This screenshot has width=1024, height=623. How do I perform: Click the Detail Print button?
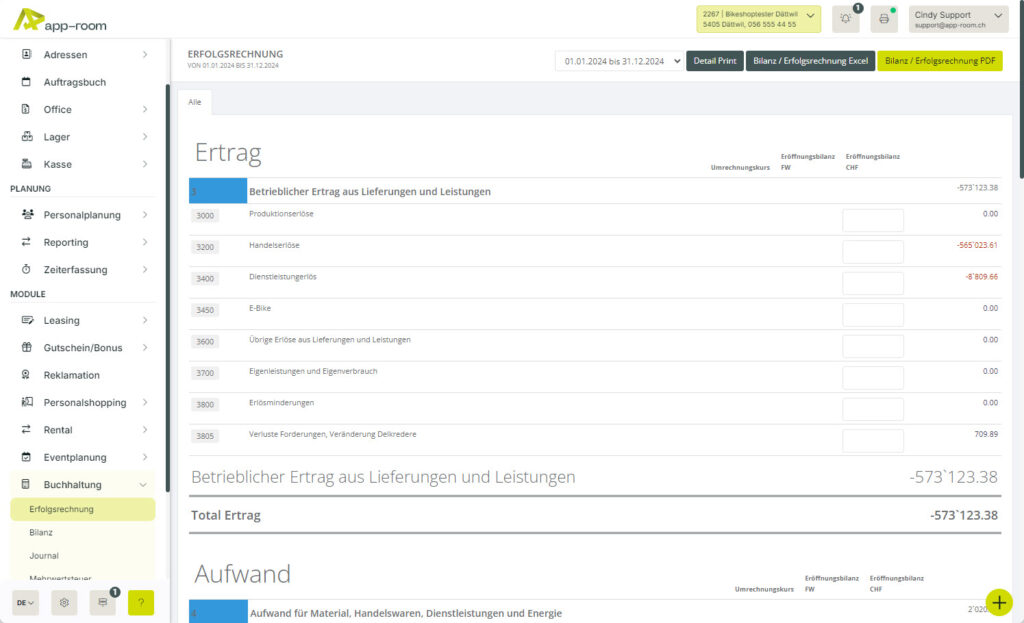click(x=715, y=60)
